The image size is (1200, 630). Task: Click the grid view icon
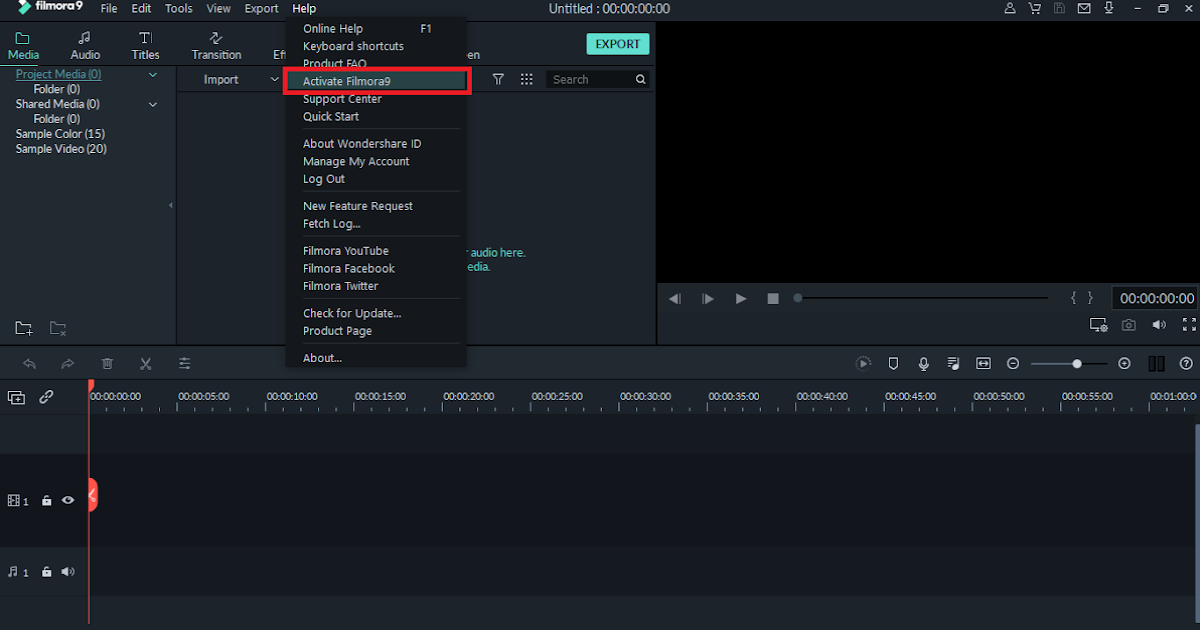tap(527, 79)
